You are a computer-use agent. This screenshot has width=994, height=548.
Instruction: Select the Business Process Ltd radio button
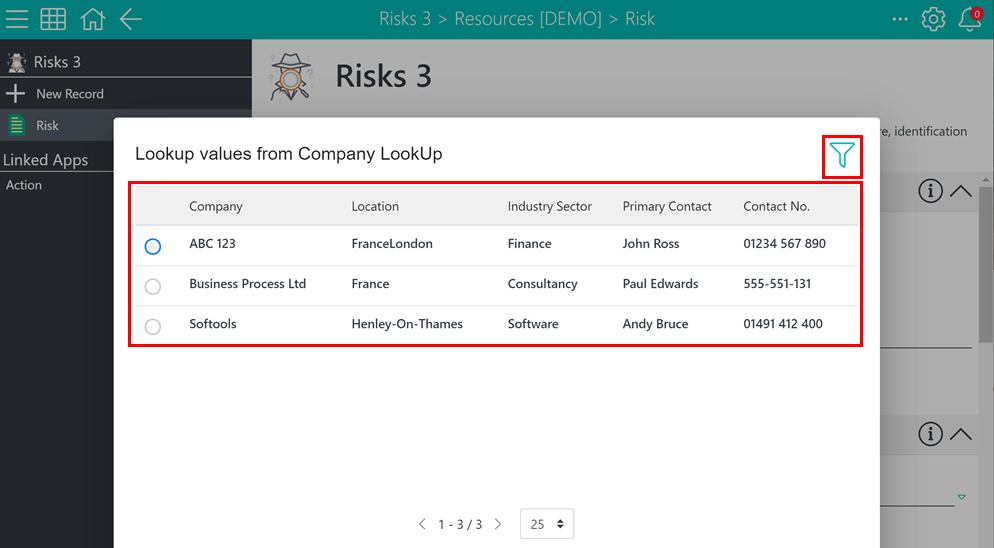pos(153,287)
